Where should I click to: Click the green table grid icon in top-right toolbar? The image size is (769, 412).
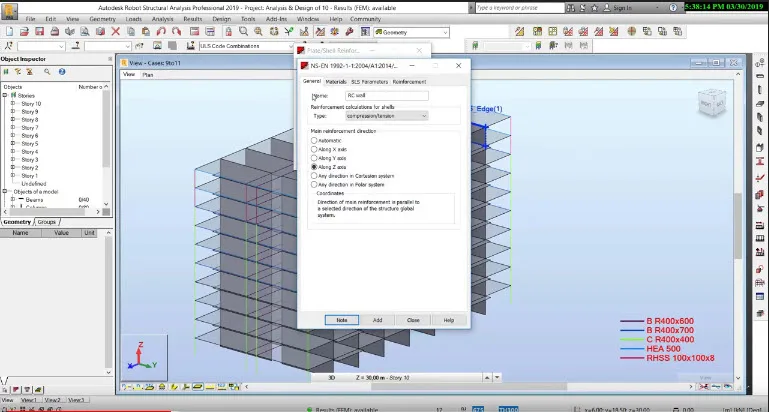(553, 31)
